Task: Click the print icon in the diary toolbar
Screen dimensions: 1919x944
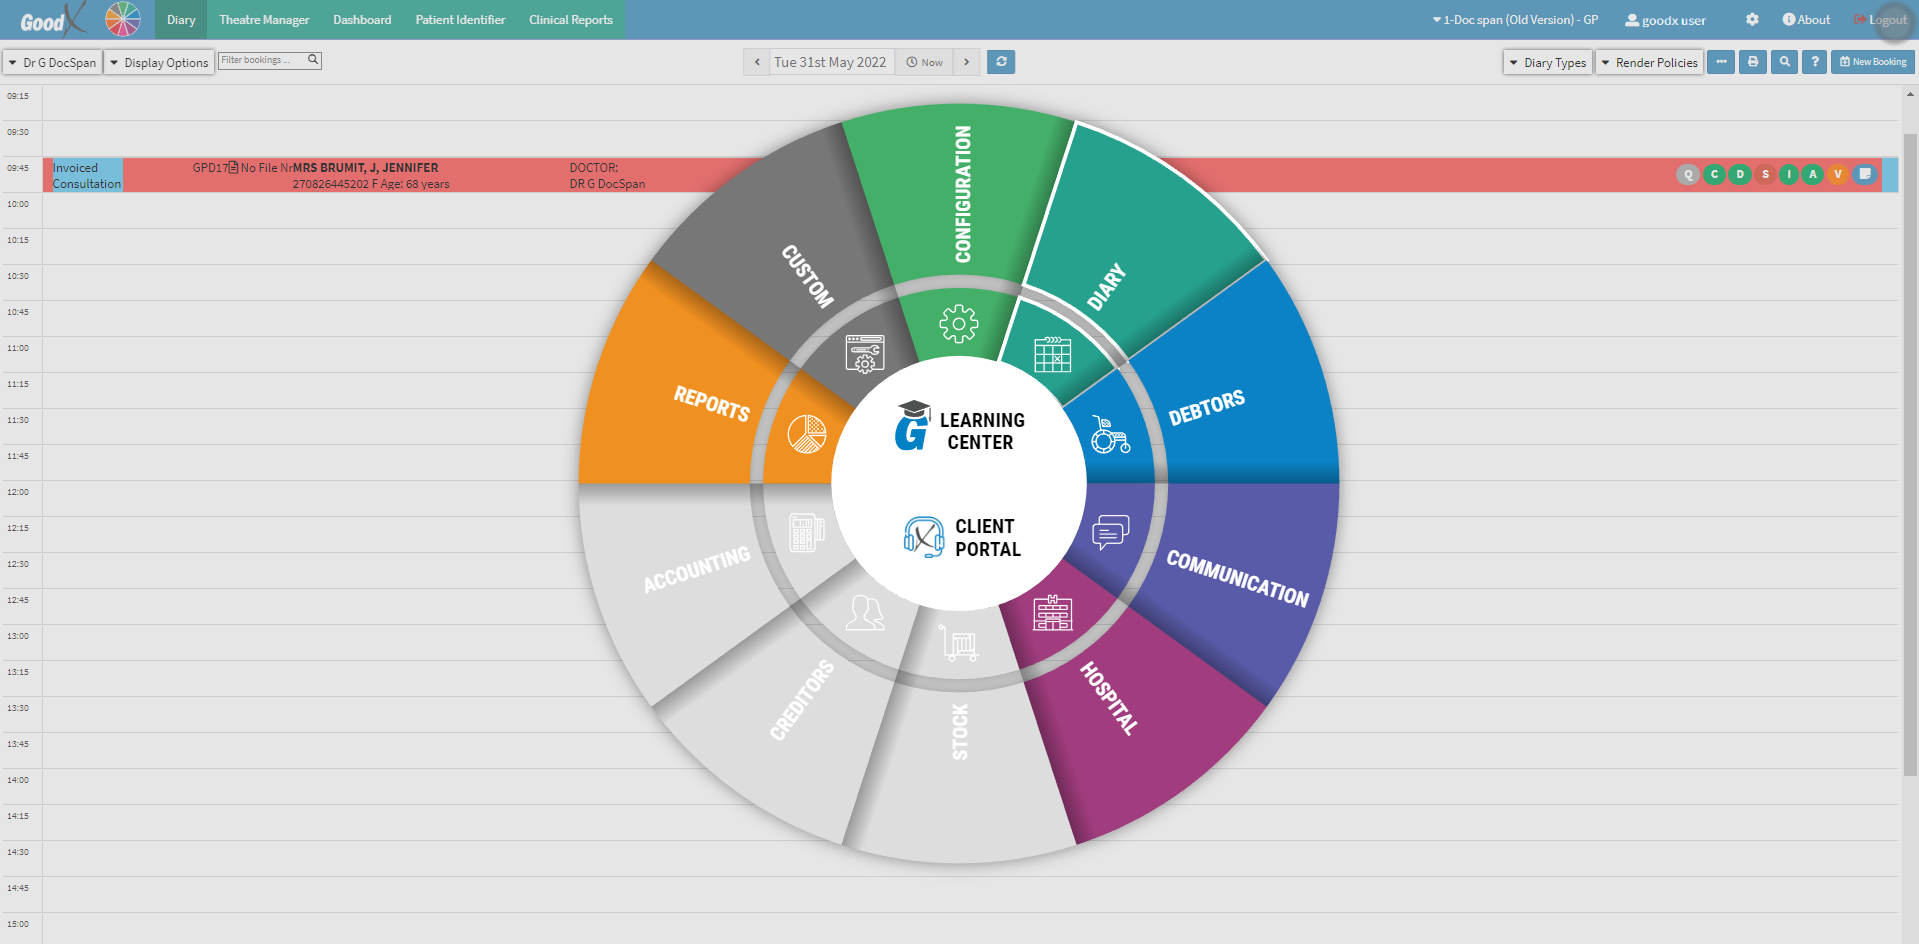Action: pos(1753,62)
